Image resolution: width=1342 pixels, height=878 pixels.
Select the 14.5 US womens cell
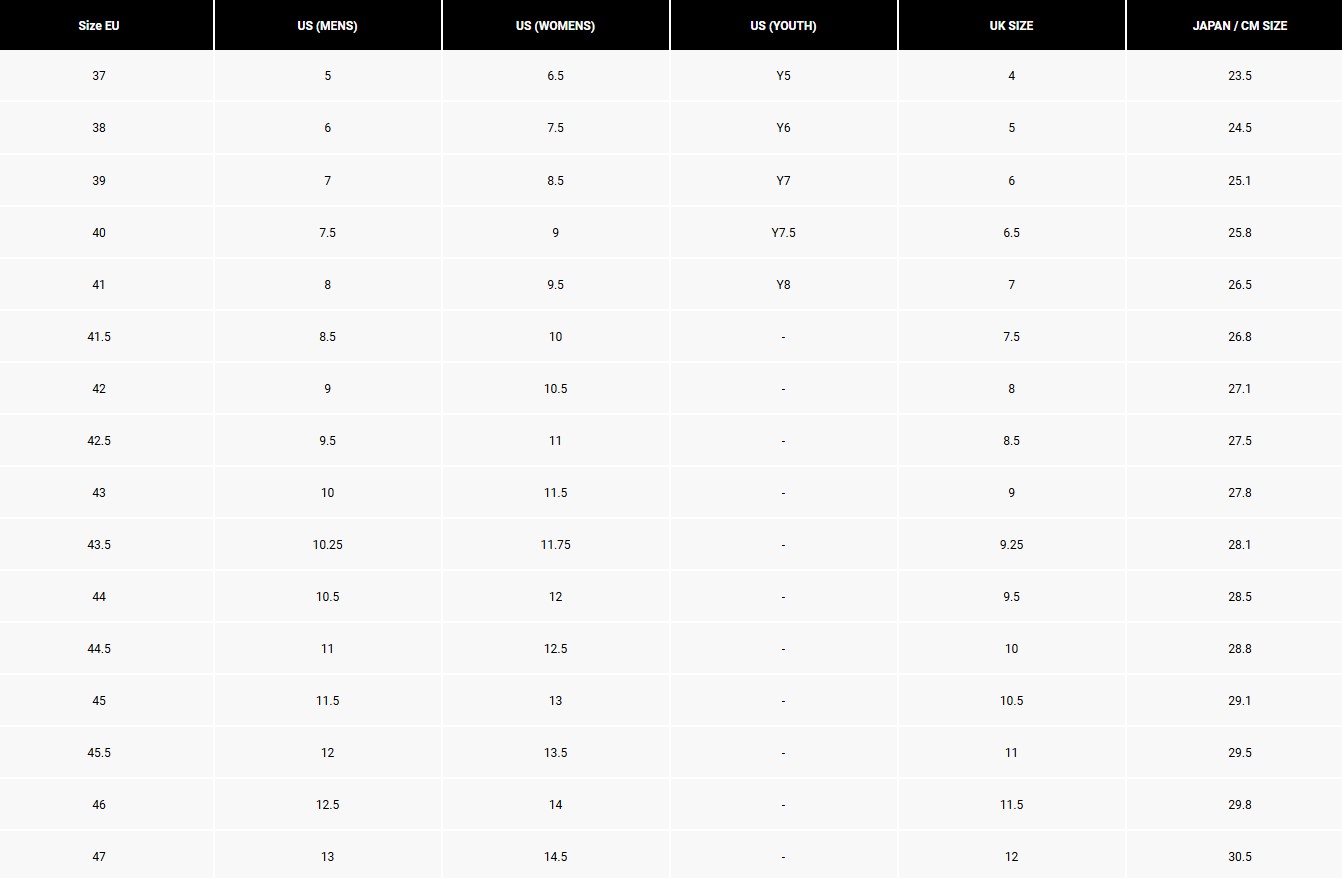(x=555, y=857)
